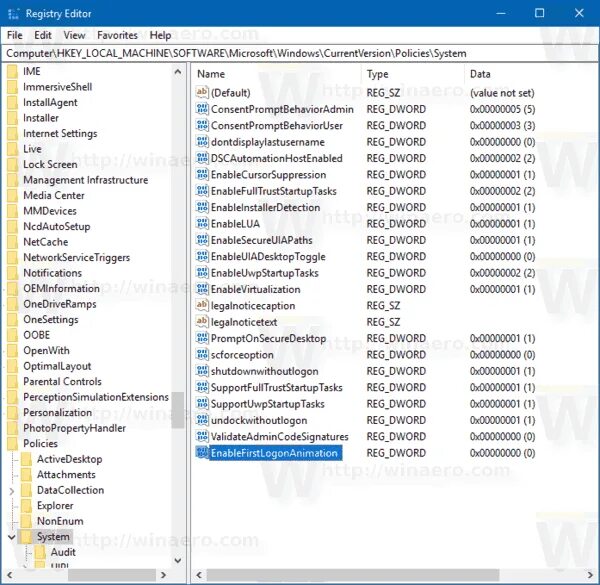Select the NetworkServiceTriggers key
600x585 pixels.
[77, 257]
